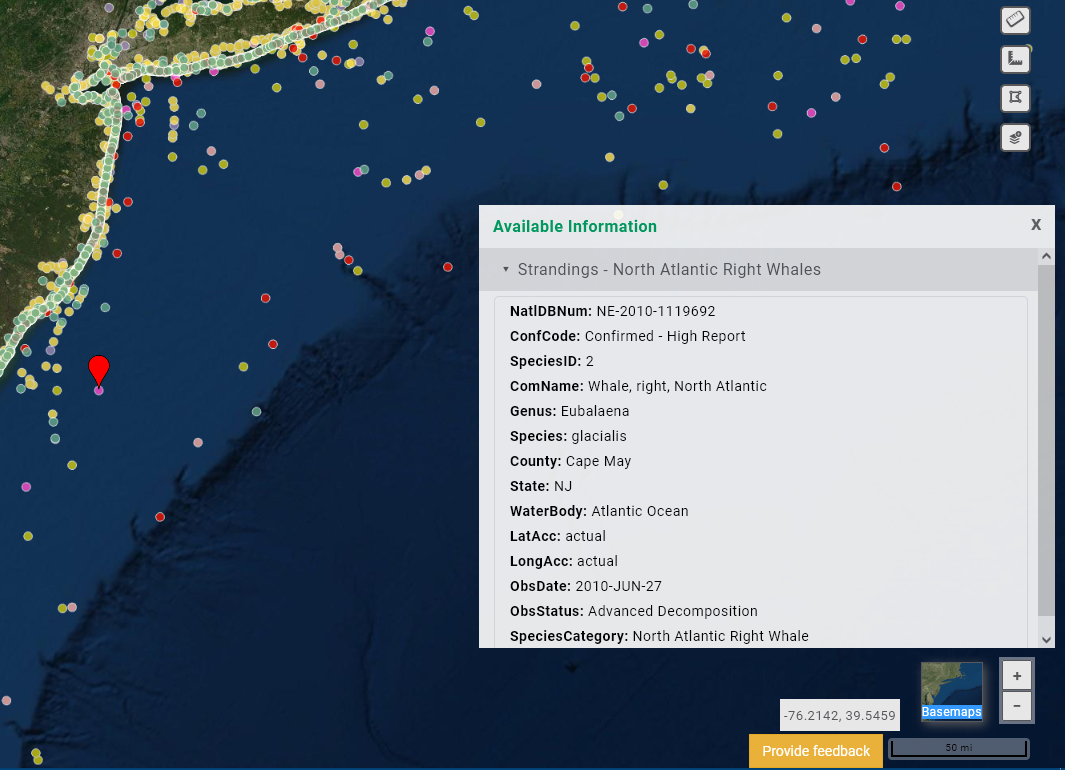Screen dimensions: 1065x770
Task: Collapse the Strandings - North Atlantic Right Whales section
Action: point(506,270)
